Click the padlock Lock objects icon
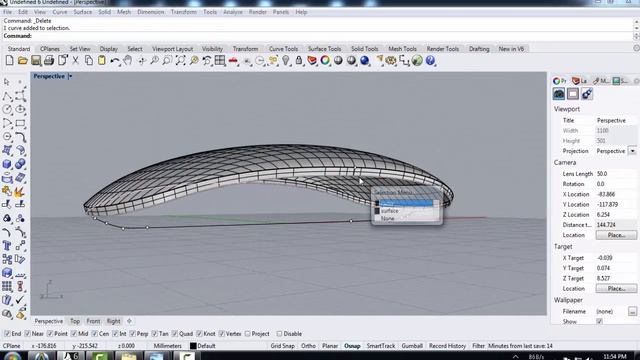The image size is (640, 360). click(x=299, y=61)
